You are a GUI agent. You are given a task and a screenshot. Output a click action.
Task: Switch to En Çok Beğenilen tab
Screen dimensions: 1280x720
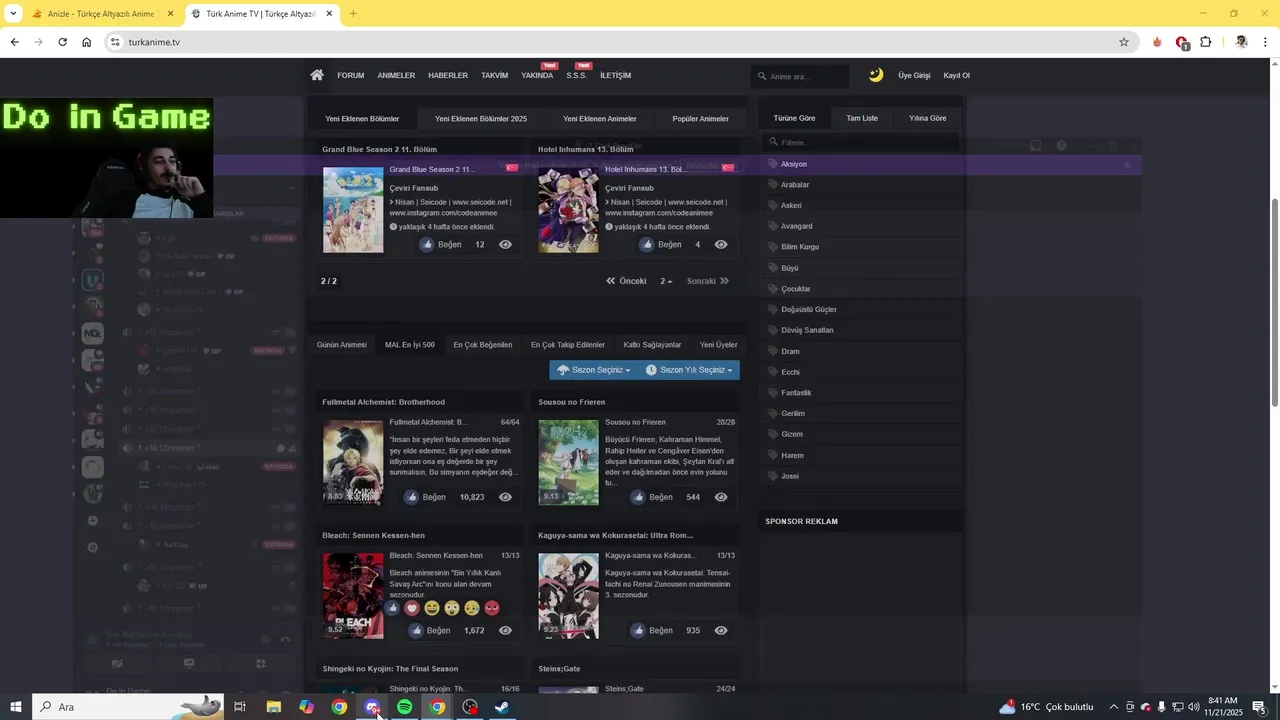tap(483, 345)
